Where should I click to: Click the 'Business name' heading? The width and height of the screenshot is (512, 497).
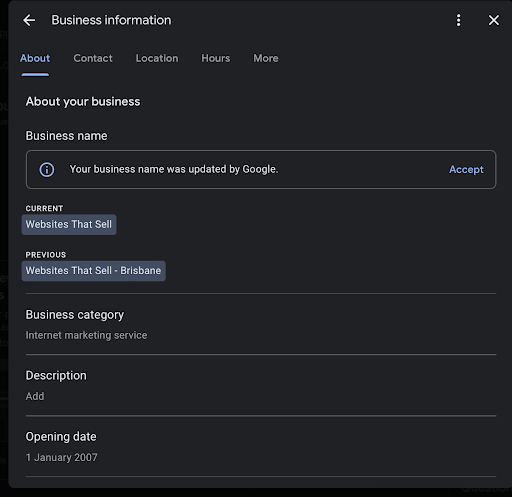pos(67,136)
